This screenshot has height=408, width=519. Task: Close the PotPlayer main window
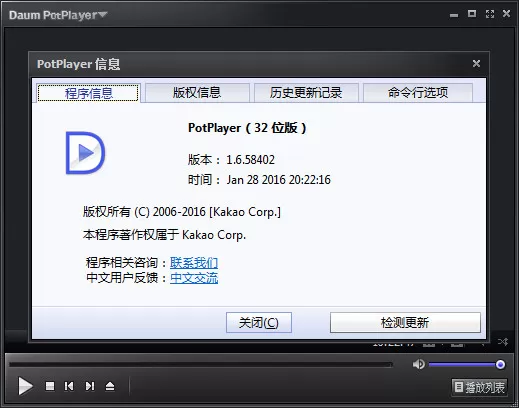pos(506,14)
